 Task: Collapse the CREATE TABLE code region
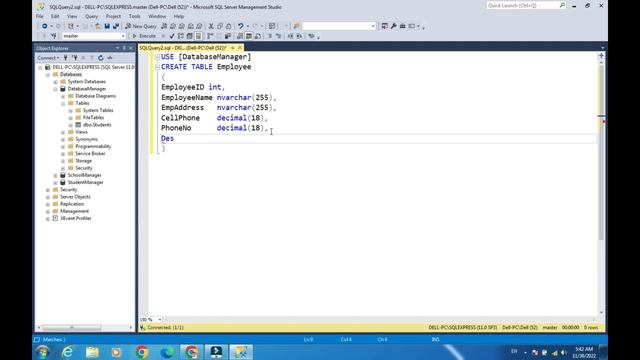tap(157, 67)
